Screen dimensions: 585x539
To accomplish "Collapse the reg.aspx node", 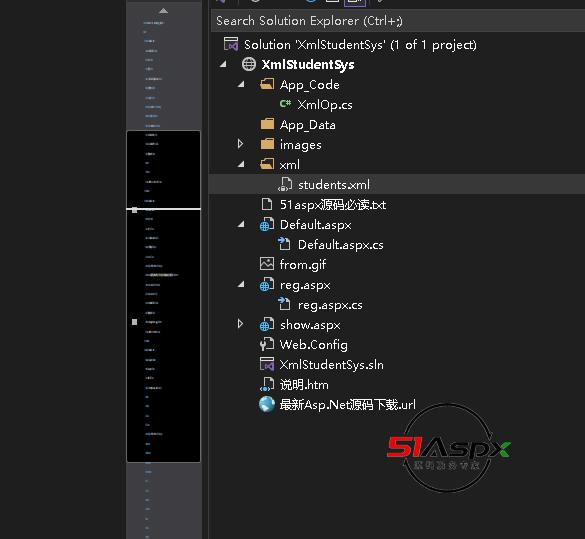I will tap(241, 285).
